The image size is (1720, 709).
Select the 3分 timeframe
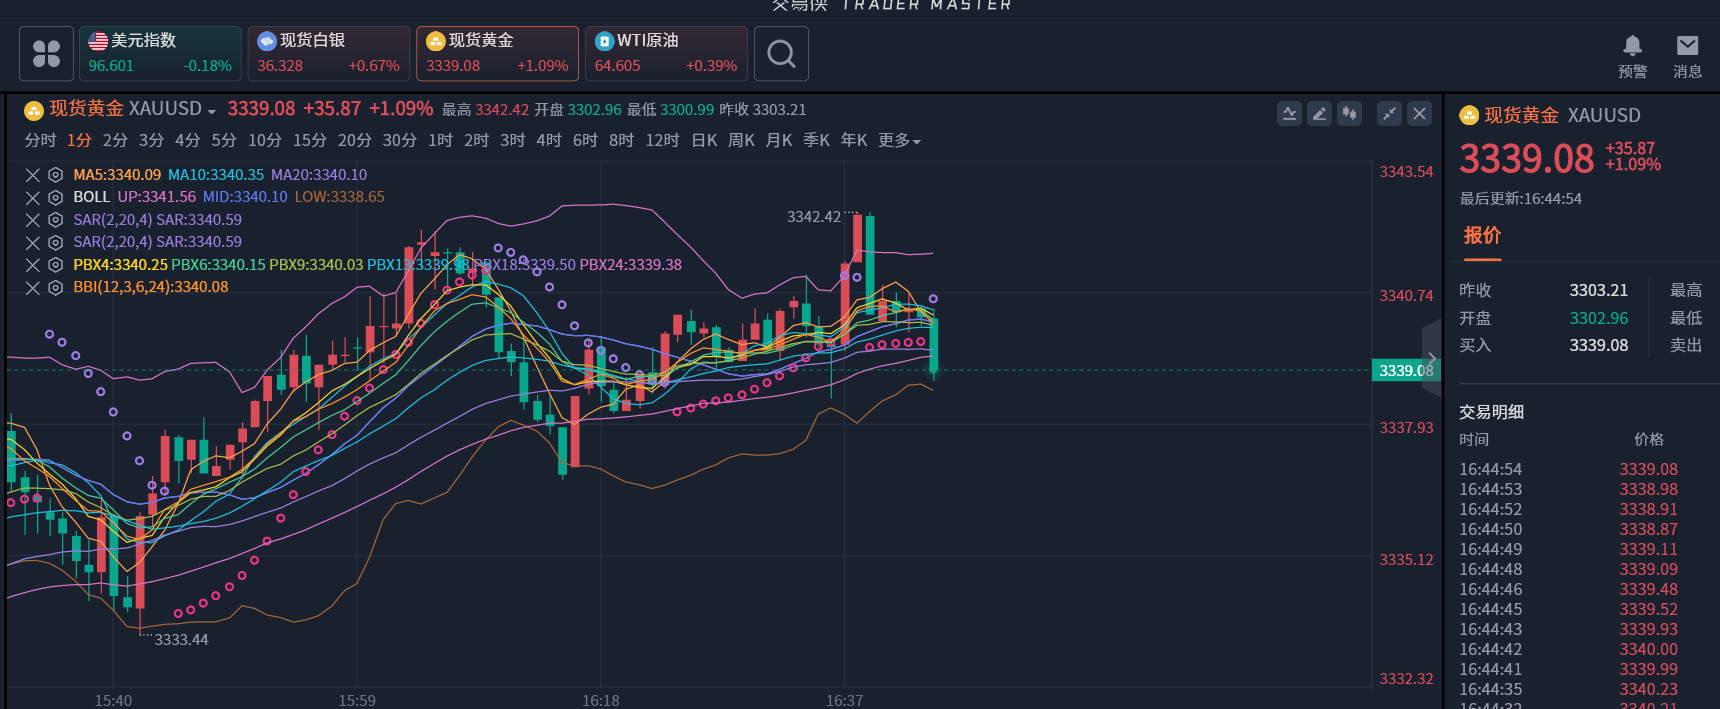[x=151, y=141]
